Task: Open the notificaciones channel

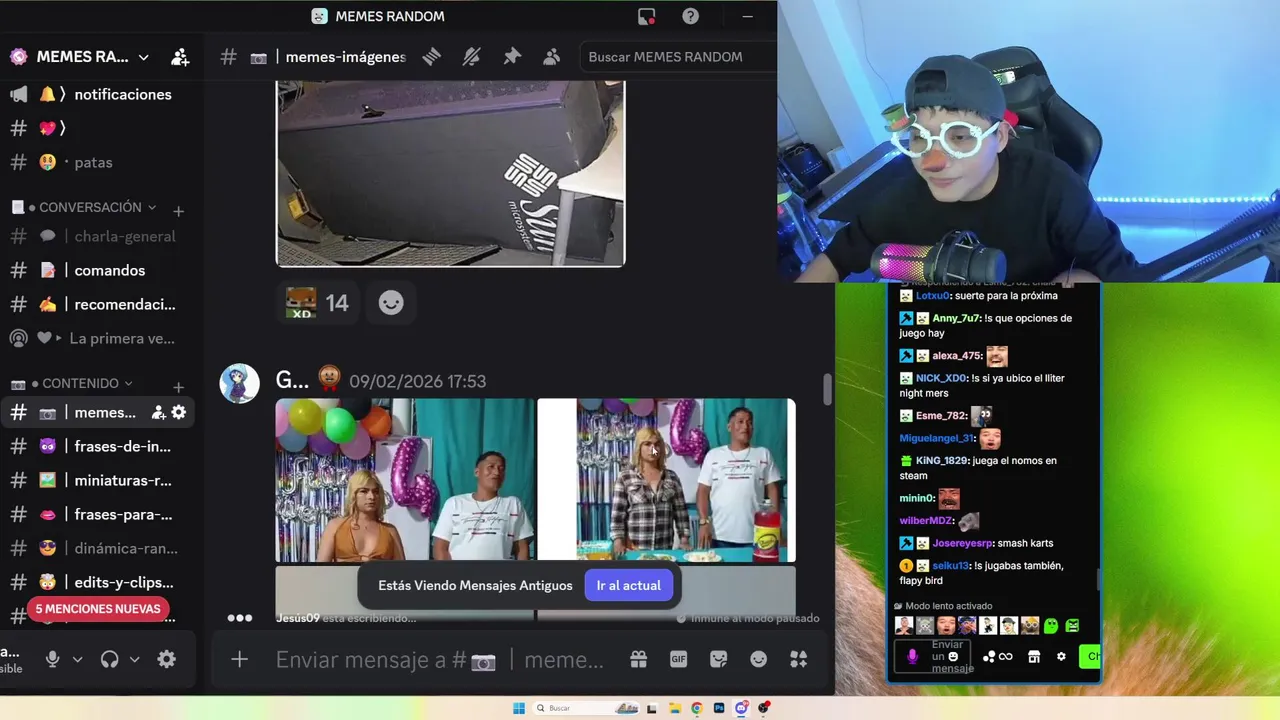Action: coord(100,94)
